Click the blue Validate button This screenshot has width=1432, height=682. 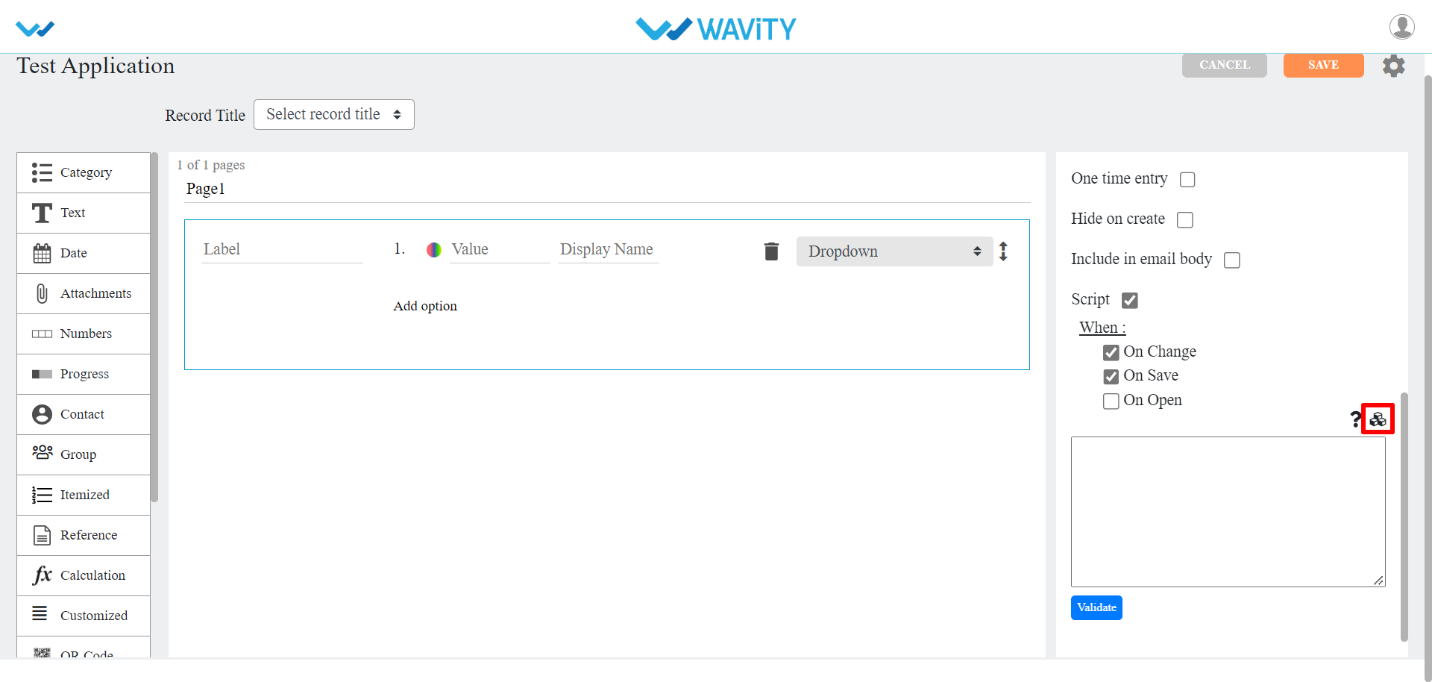pyautogui.click(x=1096, y=608)
